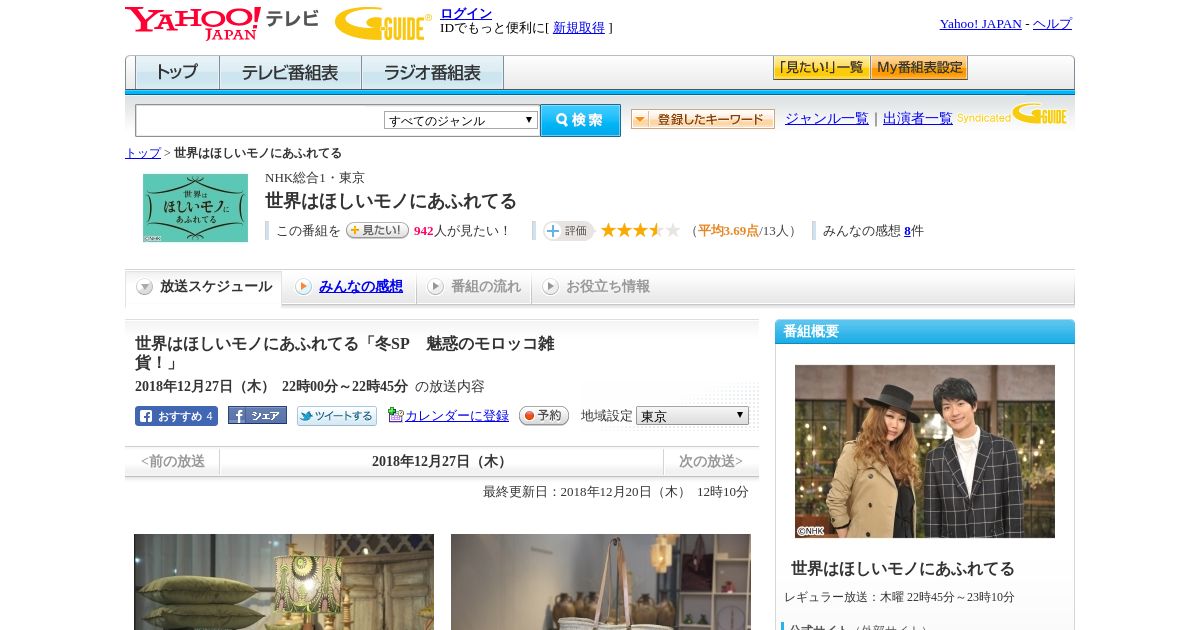Screen dimensions: 1200x630
Task: Select the 番組の流れ tab
Action: [474, 287]
